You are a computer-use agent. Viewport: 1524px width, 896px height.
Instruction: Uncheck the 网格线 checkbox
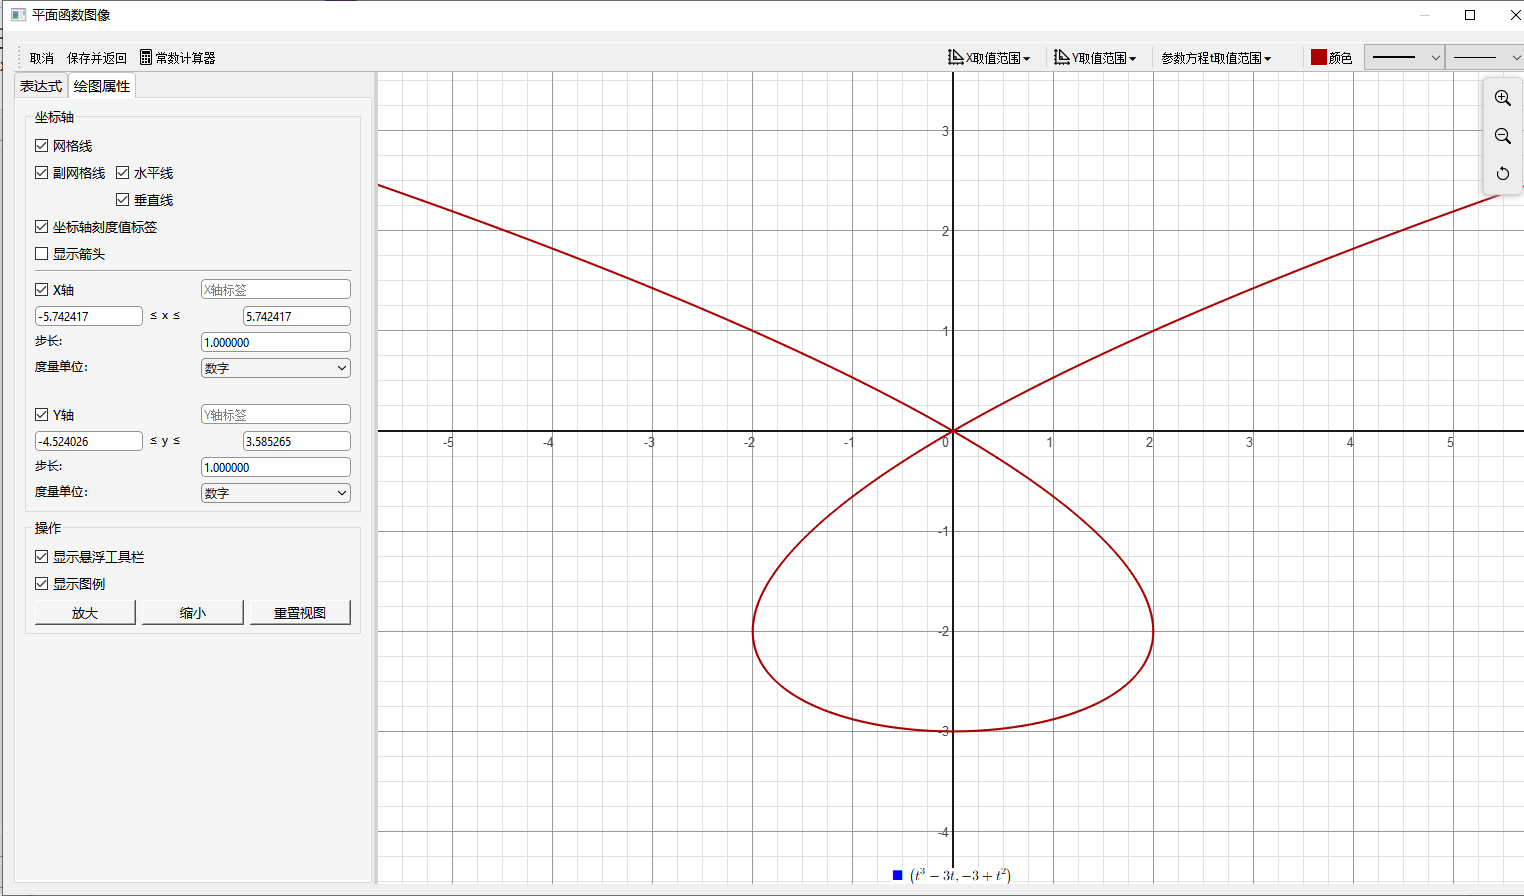[42, 146]
